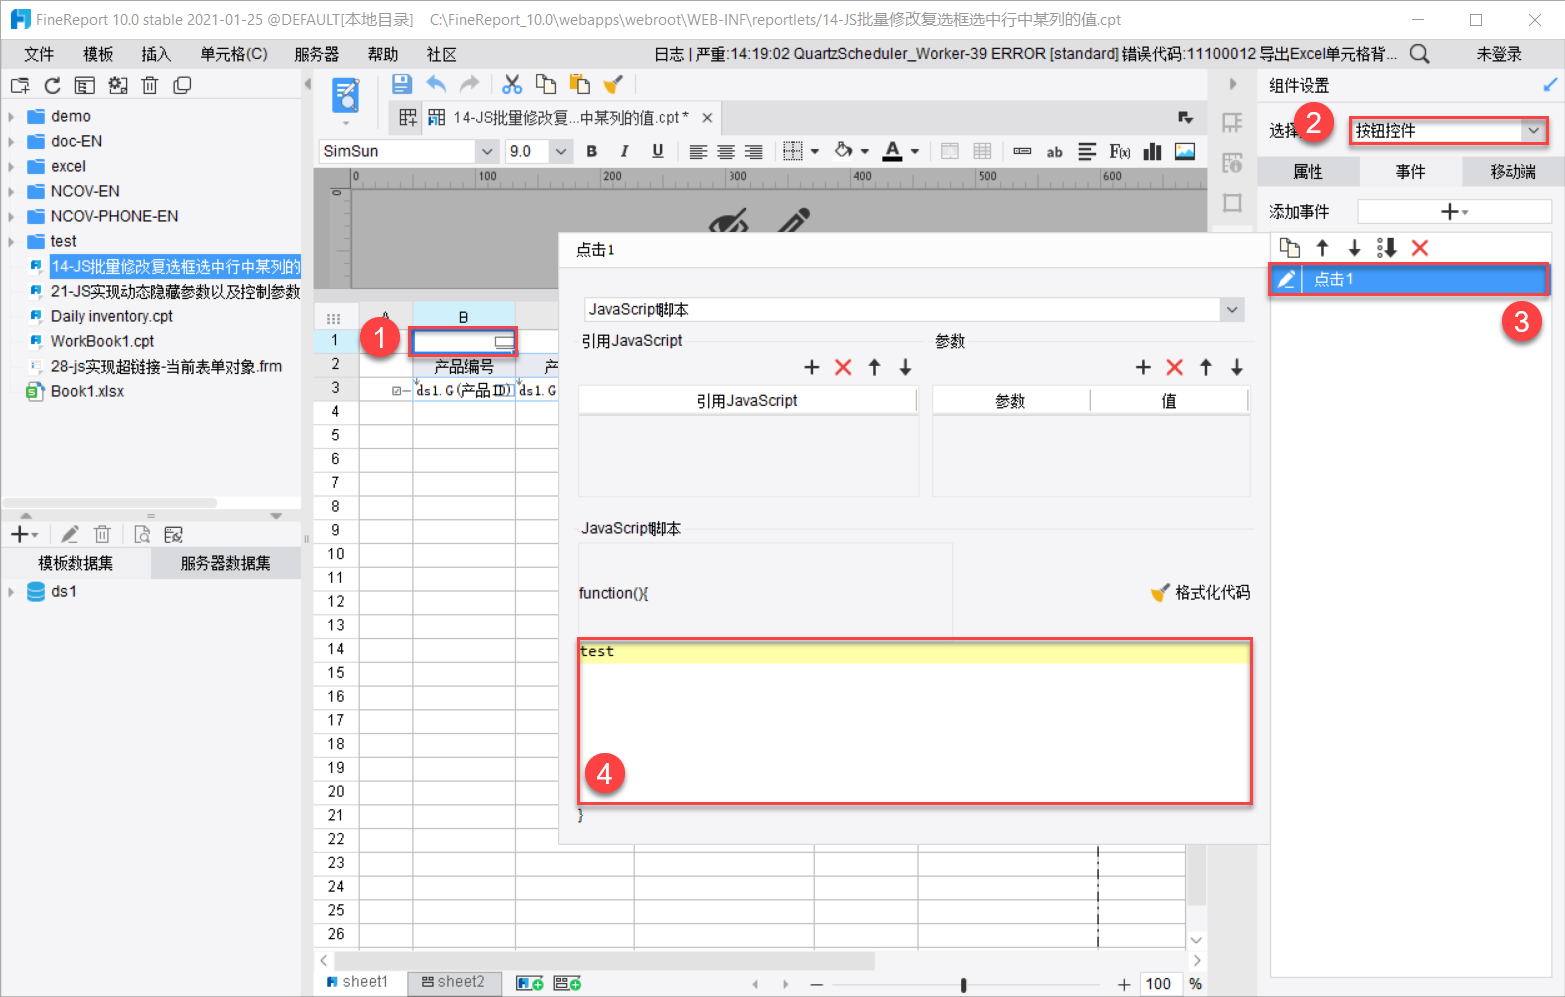This screenshot has height=997, width=1565.
Task: Undo the last action
Action: 436,85
